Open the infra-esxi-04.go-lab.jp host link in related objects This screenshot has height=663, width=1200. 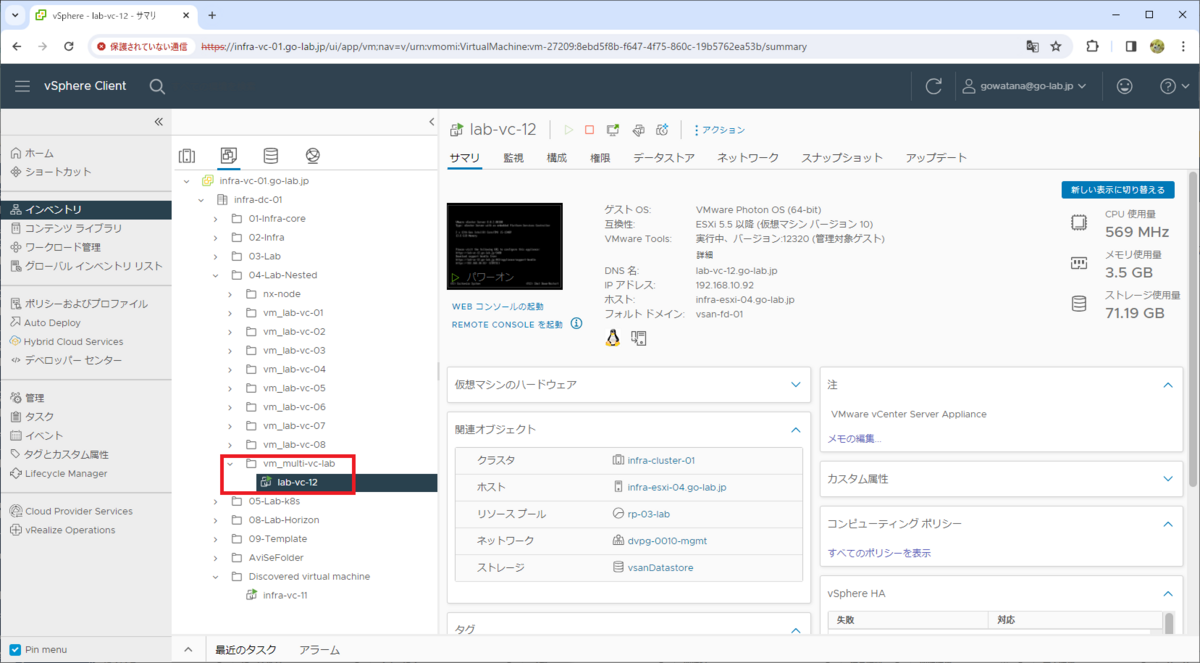677,487
